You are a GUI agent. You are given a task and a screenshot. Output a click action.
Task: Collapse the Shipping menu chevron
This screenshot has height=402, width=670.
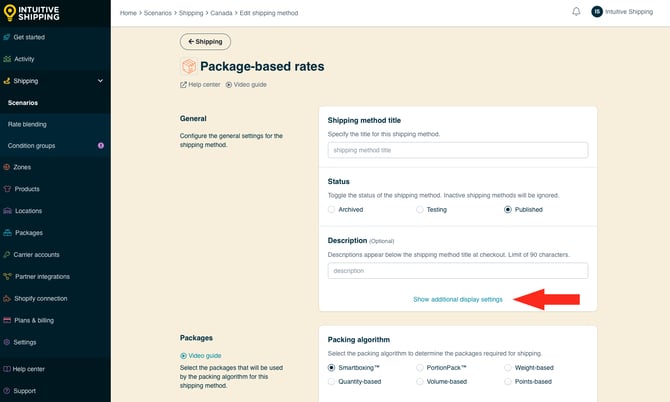point(100,81)
